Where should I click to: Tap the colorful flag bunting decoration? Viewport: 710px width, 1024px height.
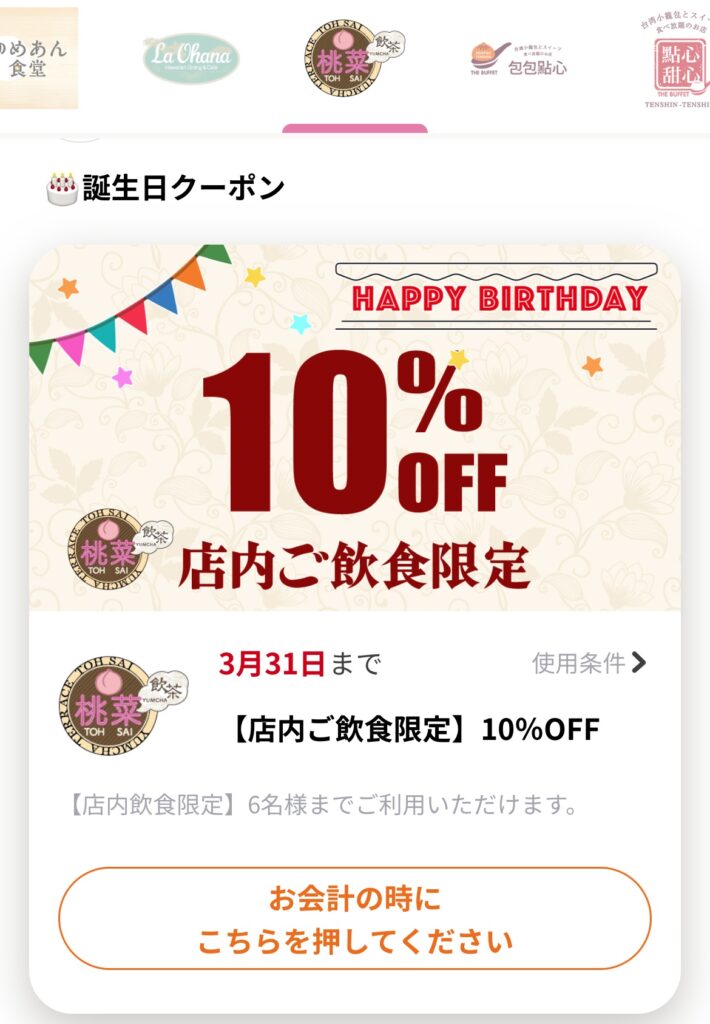pyautogui.click(x=129, y=307)
